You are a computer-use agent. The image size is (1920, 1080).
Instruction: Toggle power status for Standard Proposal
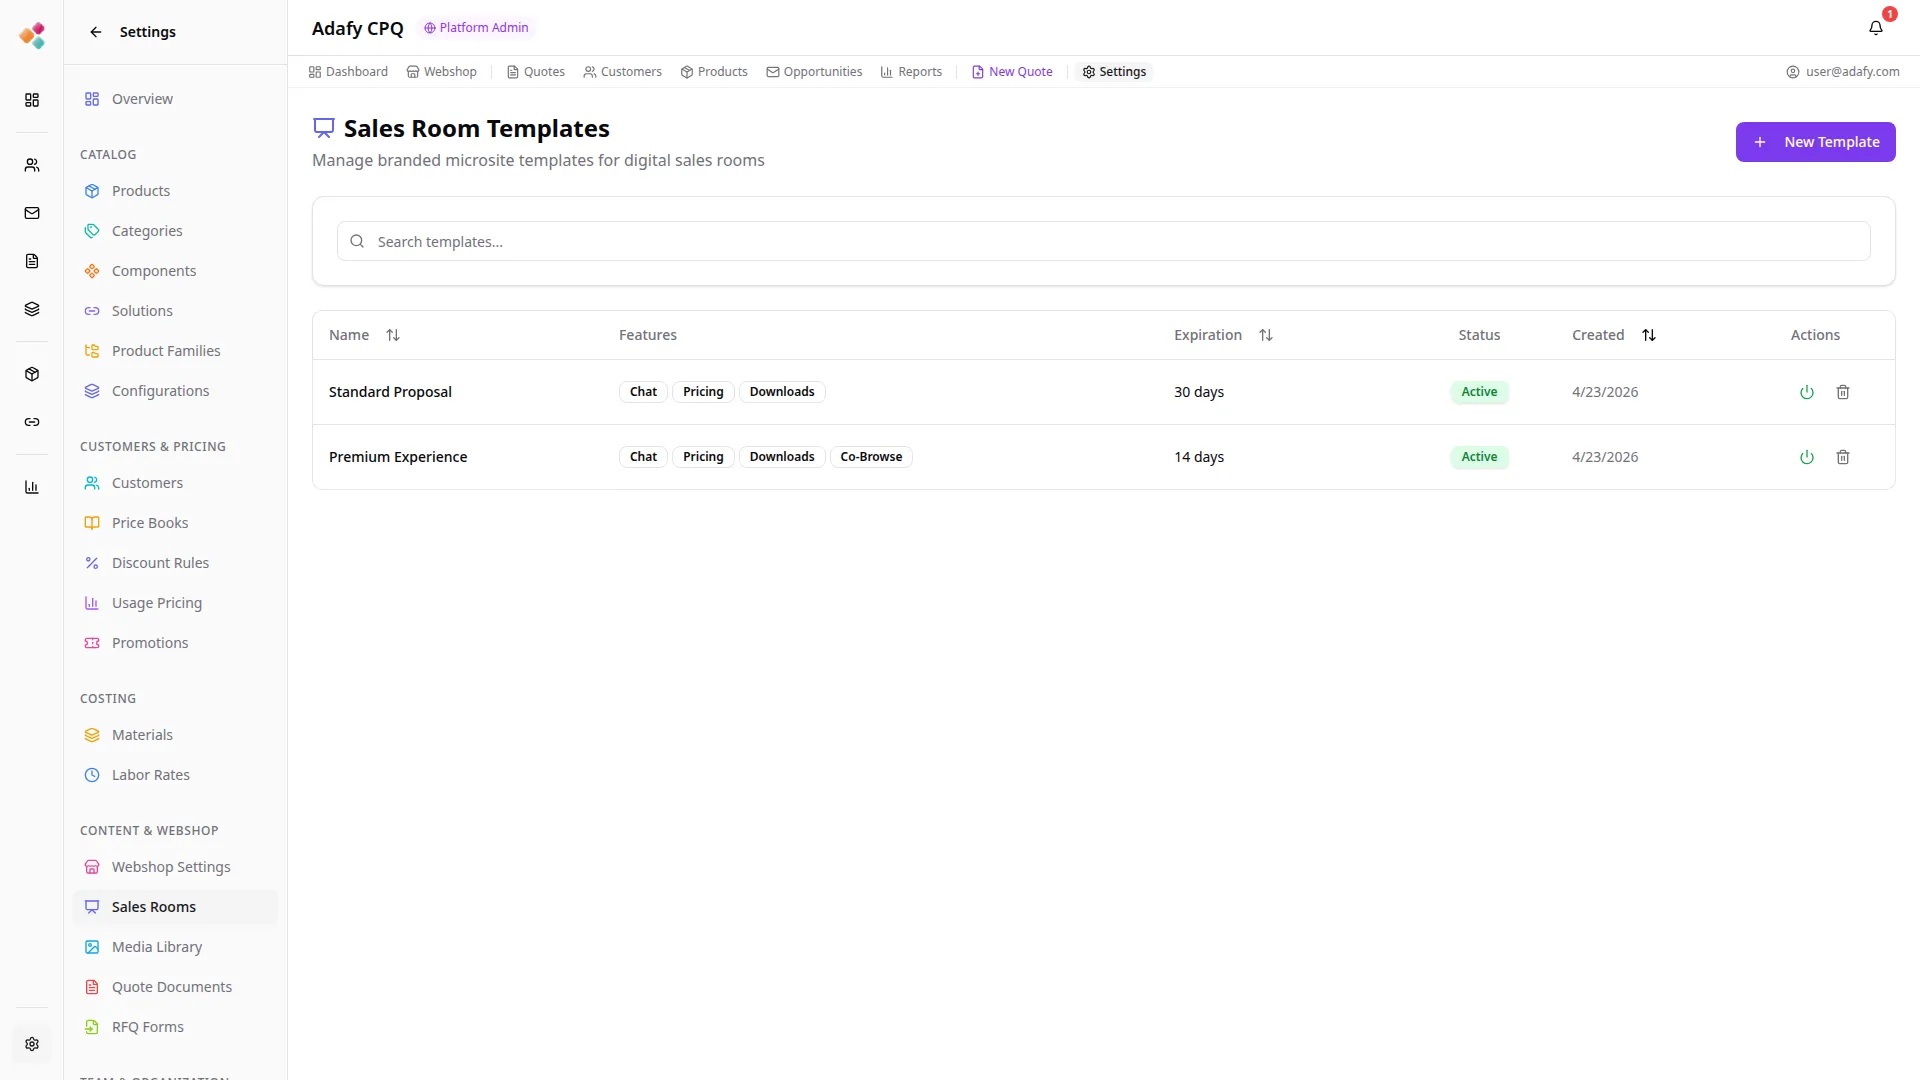pyautogui.click(x=1806, y=392)
